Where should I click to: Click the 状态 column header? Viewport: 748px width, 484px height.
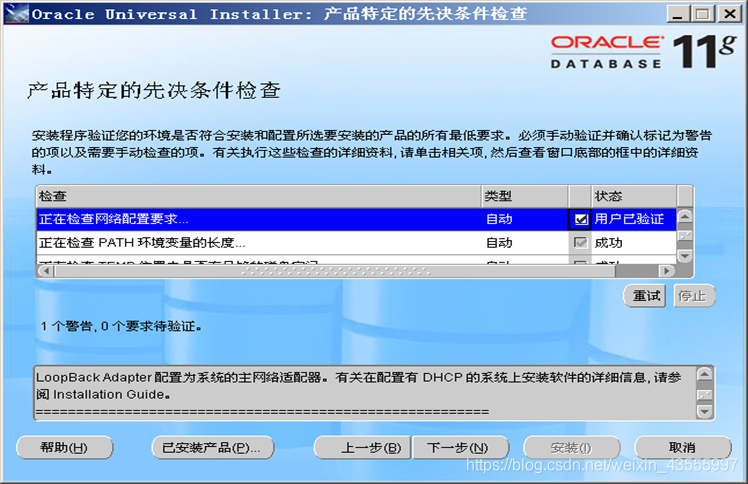[634, 196]
